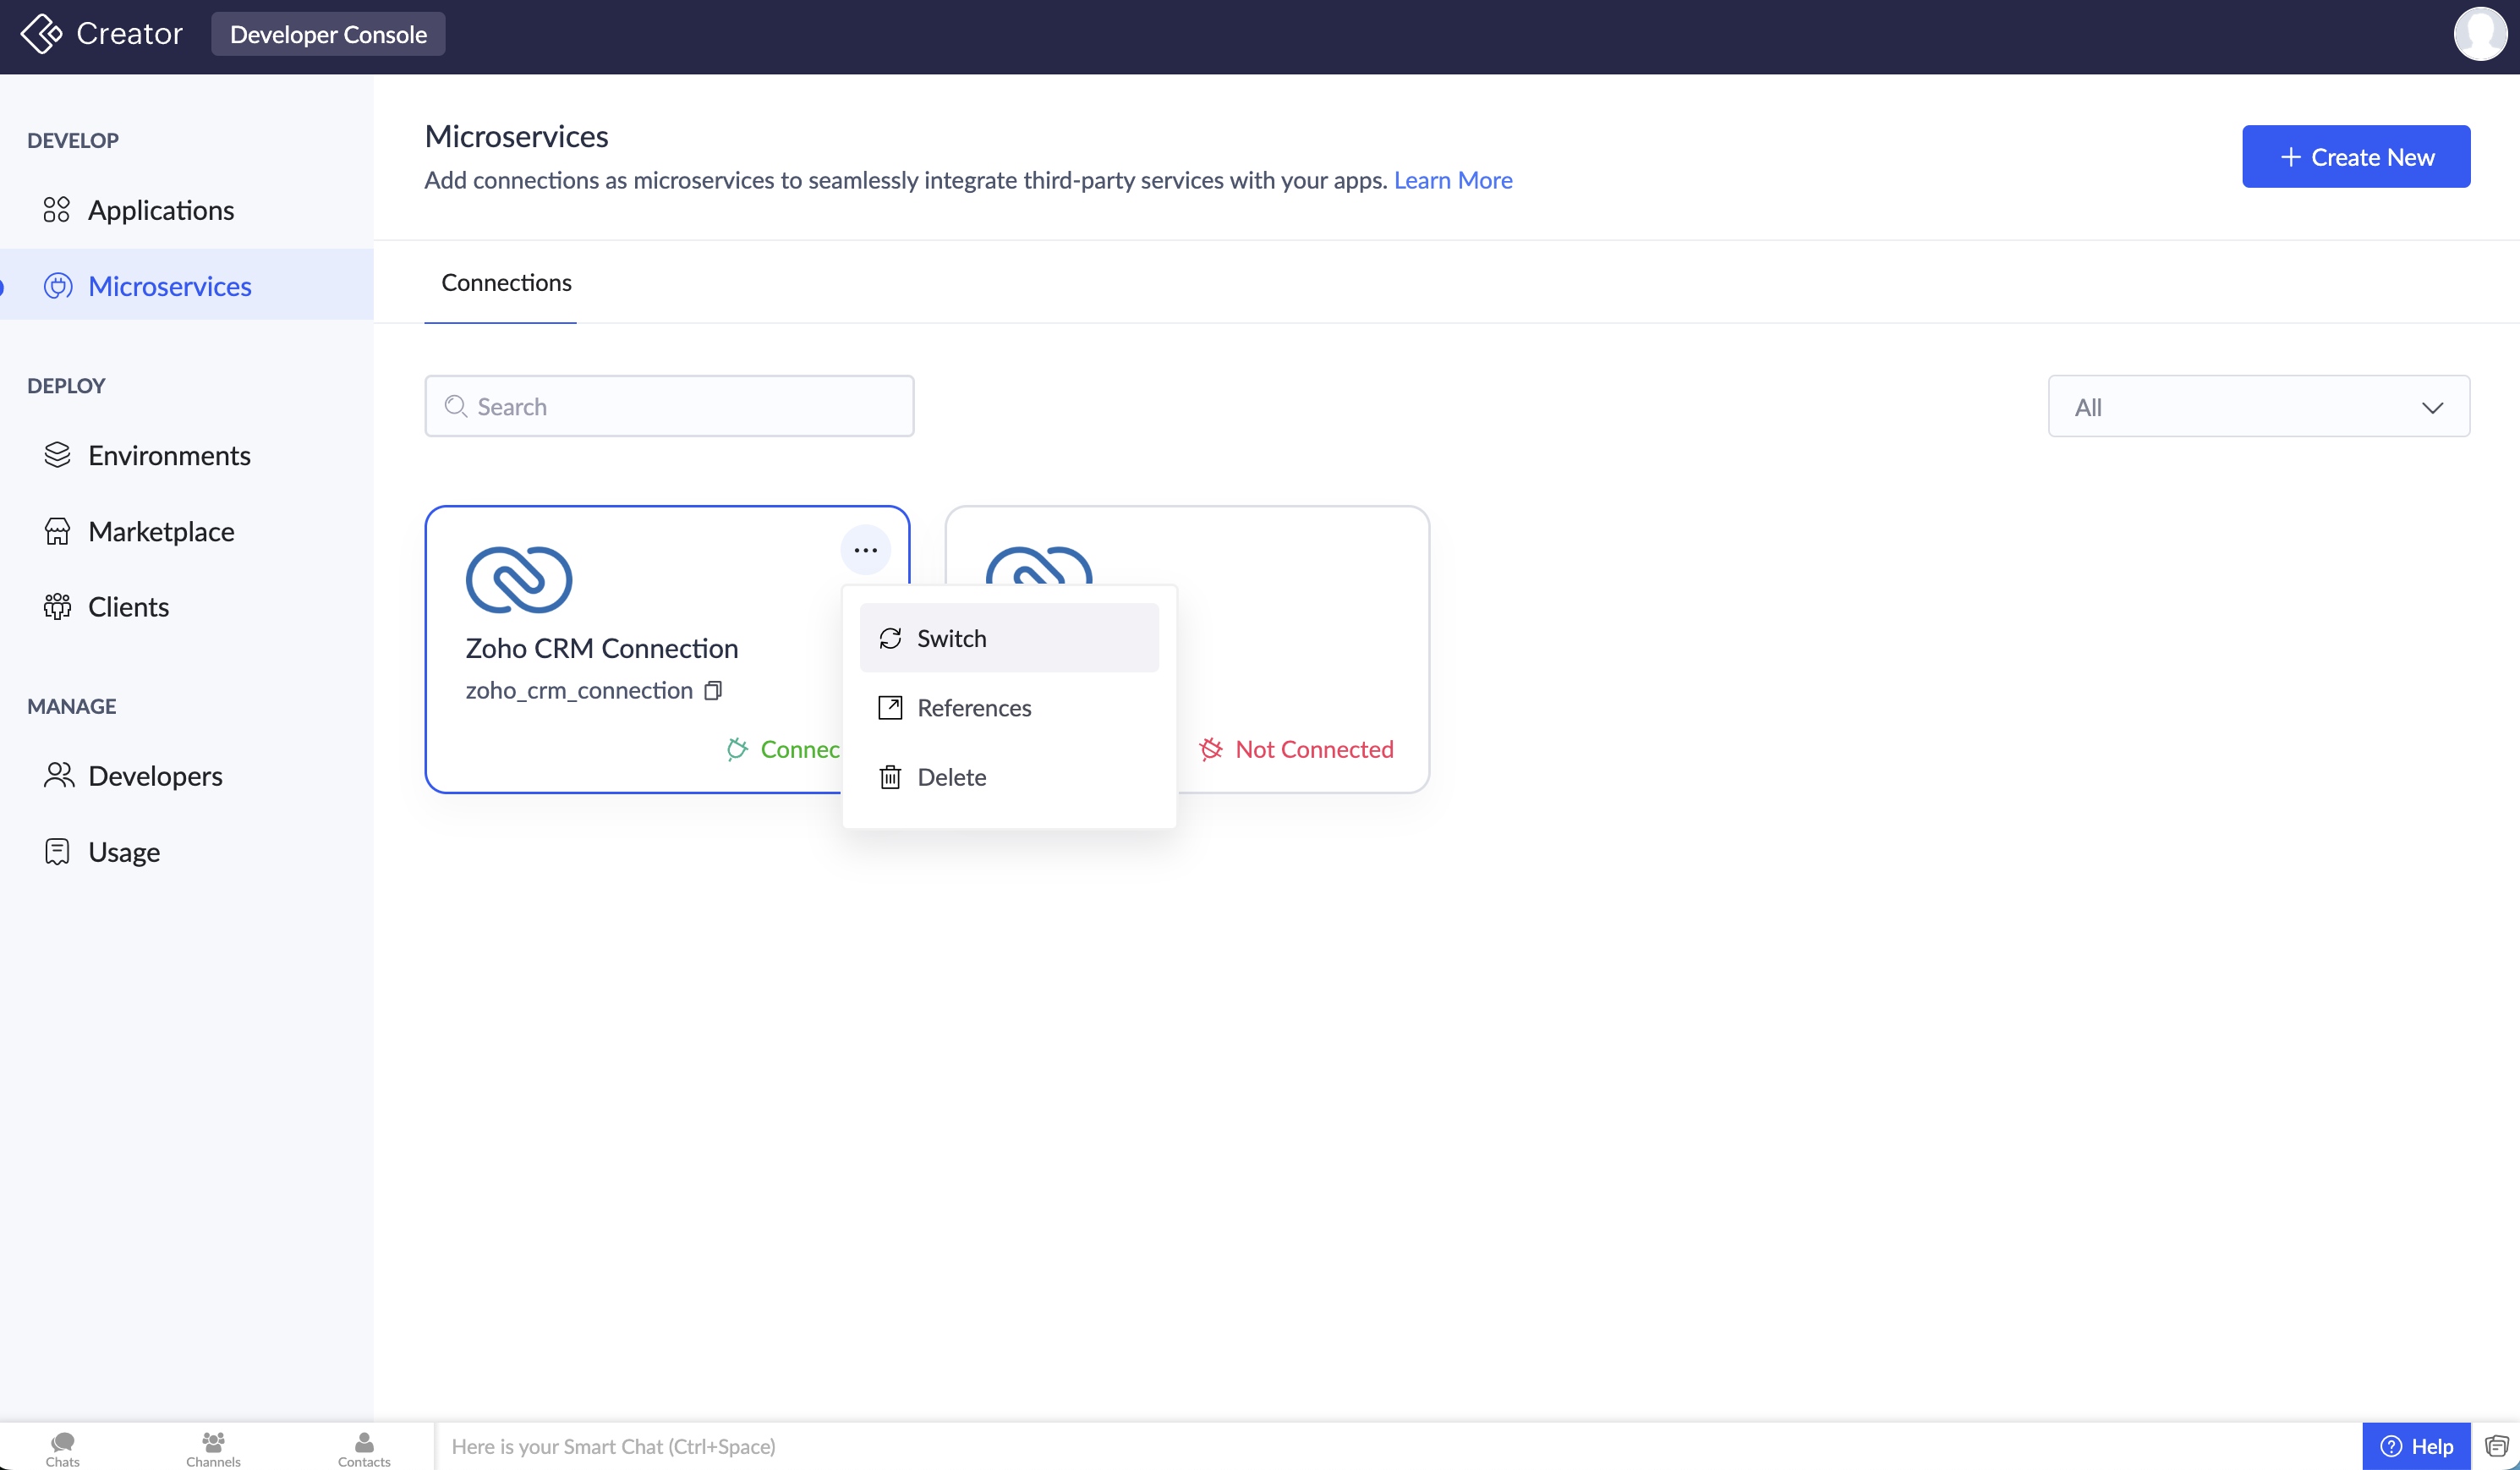2520x1470 pixels.
Task: Open Contacts in bottom bar
Action: [x=364, y=1447]
